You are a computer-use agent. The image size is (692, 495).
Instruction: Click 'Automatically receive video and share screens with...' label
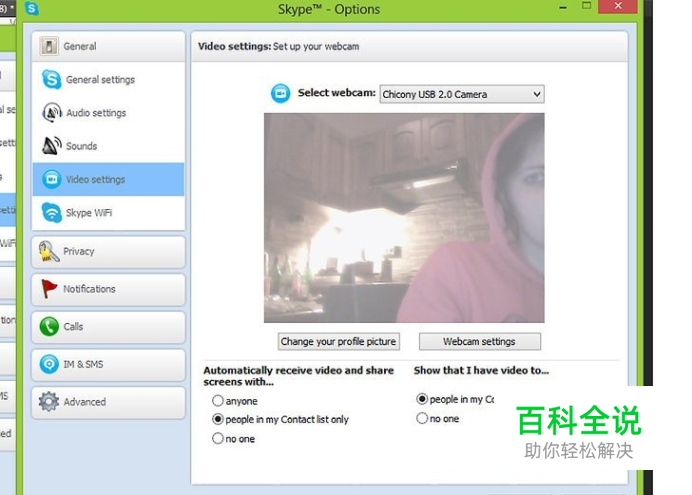pyautogui.click(x=298, y=376)
